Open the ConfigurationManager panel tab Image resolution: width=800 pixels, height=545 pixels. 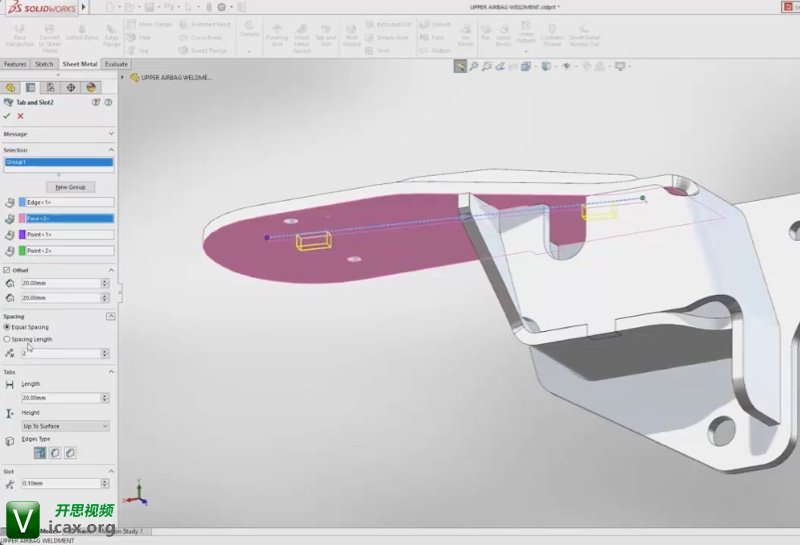(50, 88)
